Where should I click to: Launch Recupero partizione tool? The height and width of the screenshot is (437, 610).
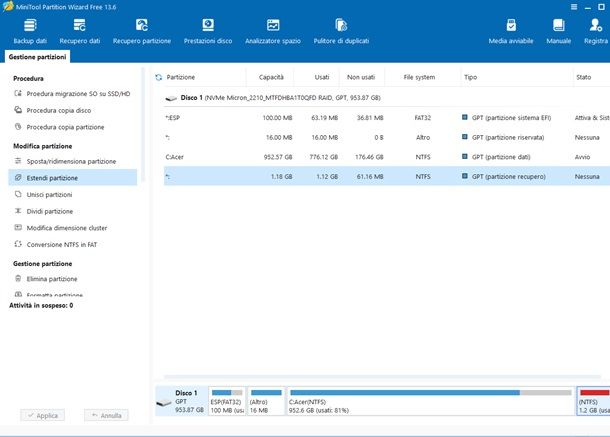(142, 31)
